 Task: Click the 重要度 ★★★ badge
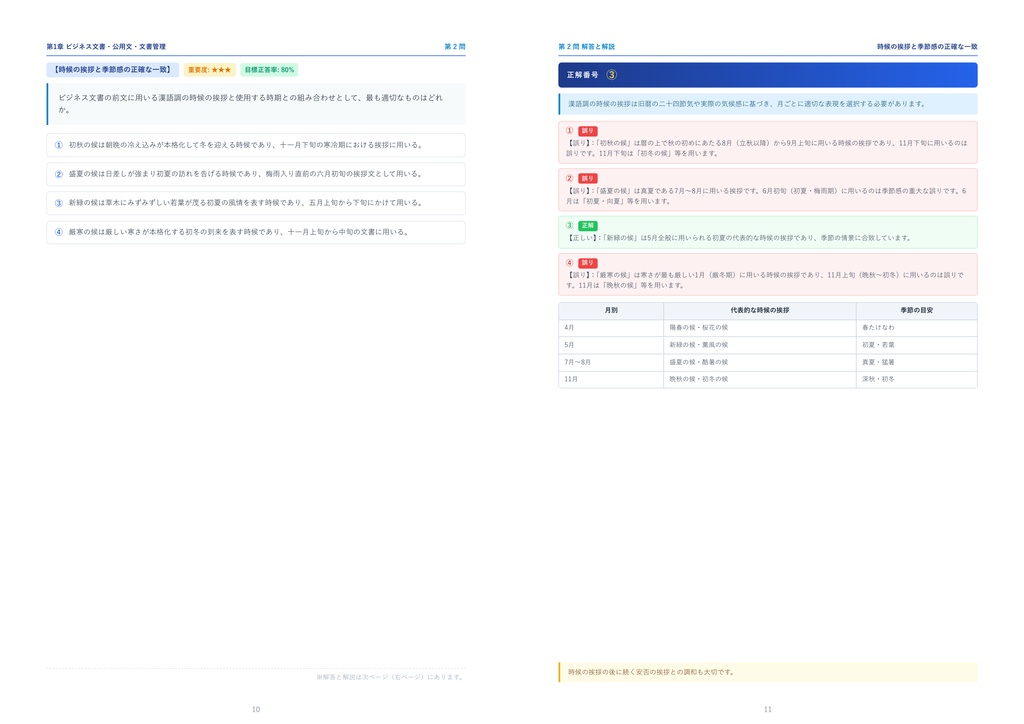click(x=209, y=70)
